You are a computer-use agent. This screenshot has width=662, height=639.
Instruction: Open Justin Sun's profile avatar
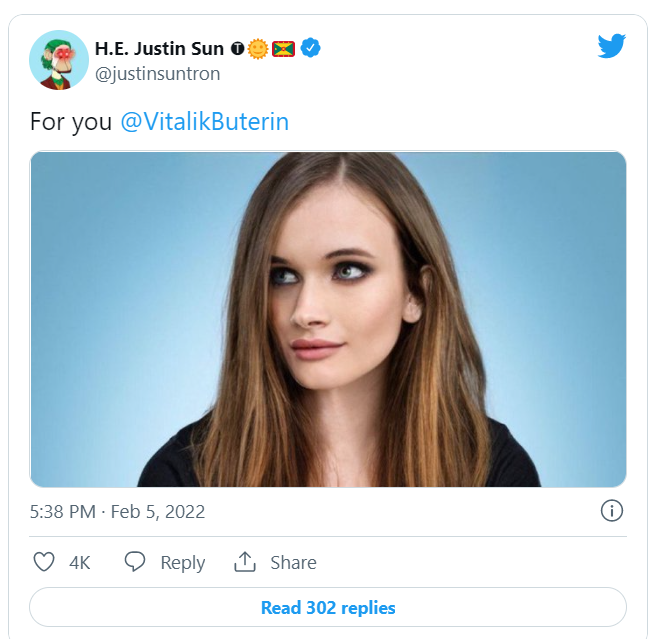[59, 60]
